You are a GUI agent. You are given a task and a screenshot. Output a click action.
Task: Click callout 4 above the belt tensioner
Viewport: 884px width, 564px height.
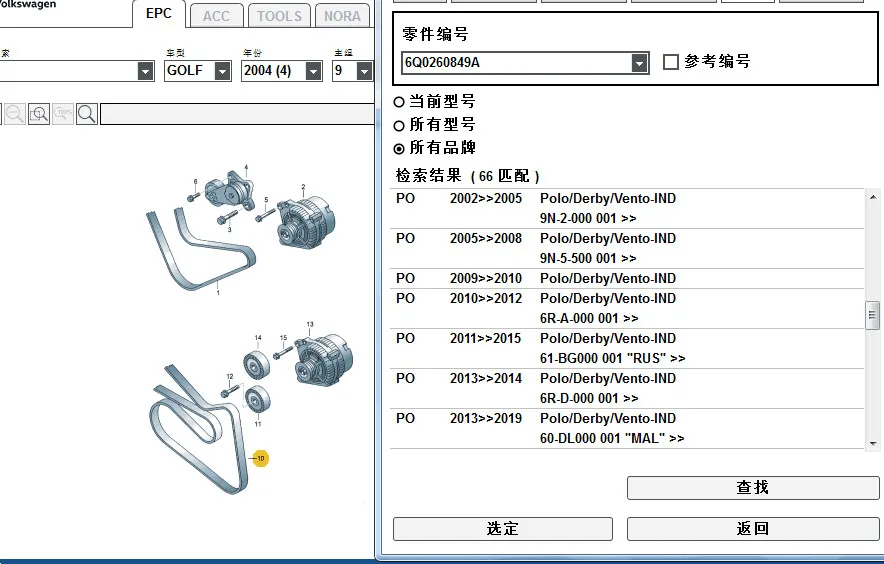(x=246, y=168)
